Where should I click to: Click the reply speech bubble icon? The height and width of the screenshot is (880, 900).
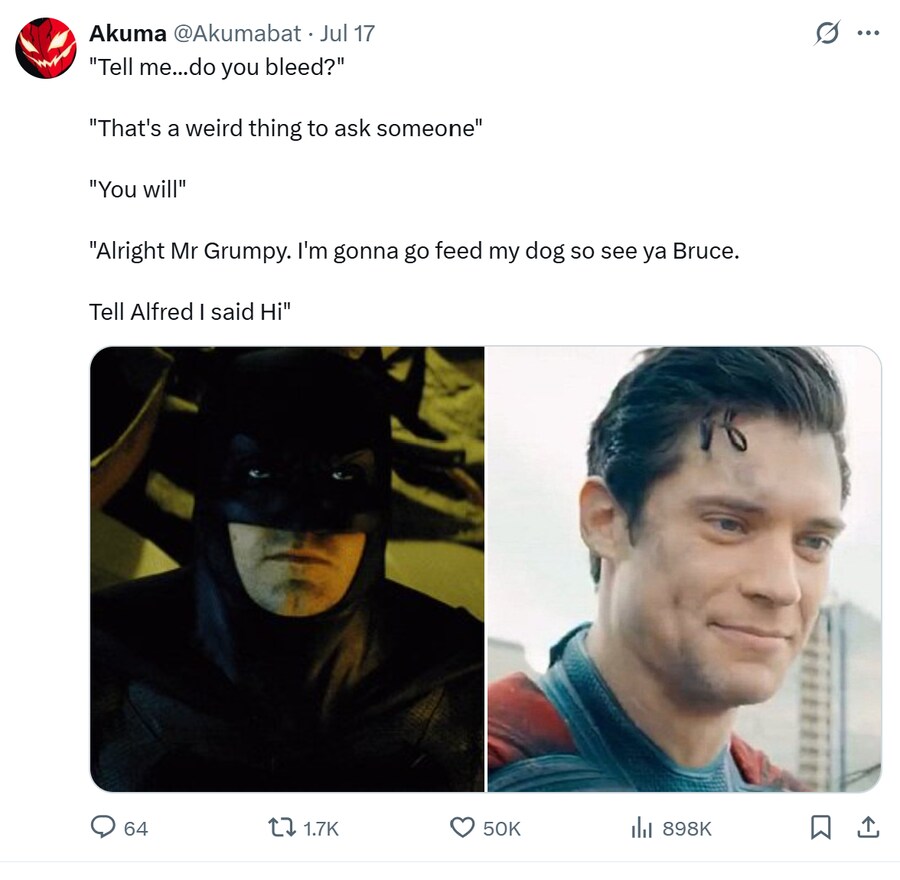click(103, 827)
